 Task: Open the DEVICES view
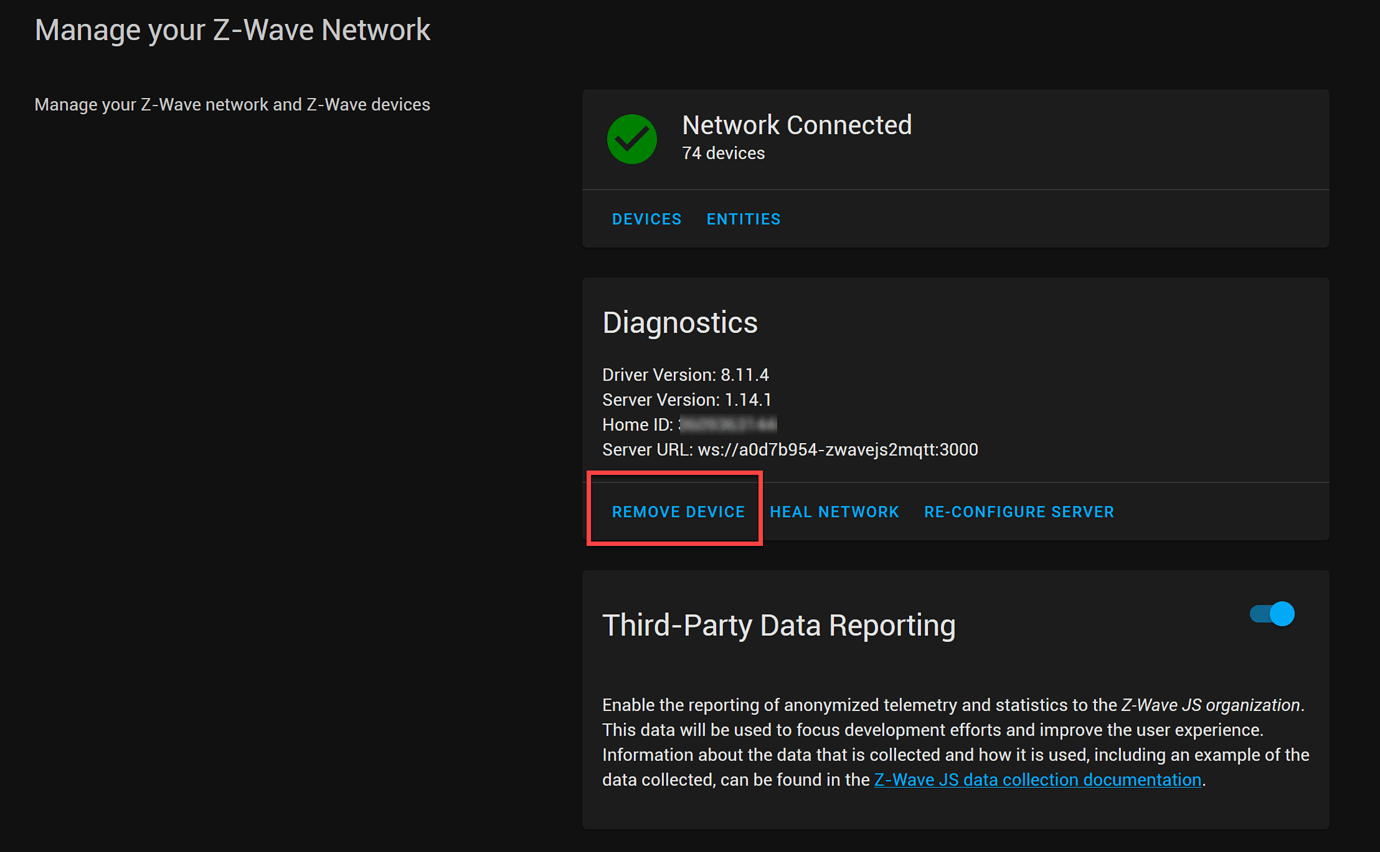(646, 218)
